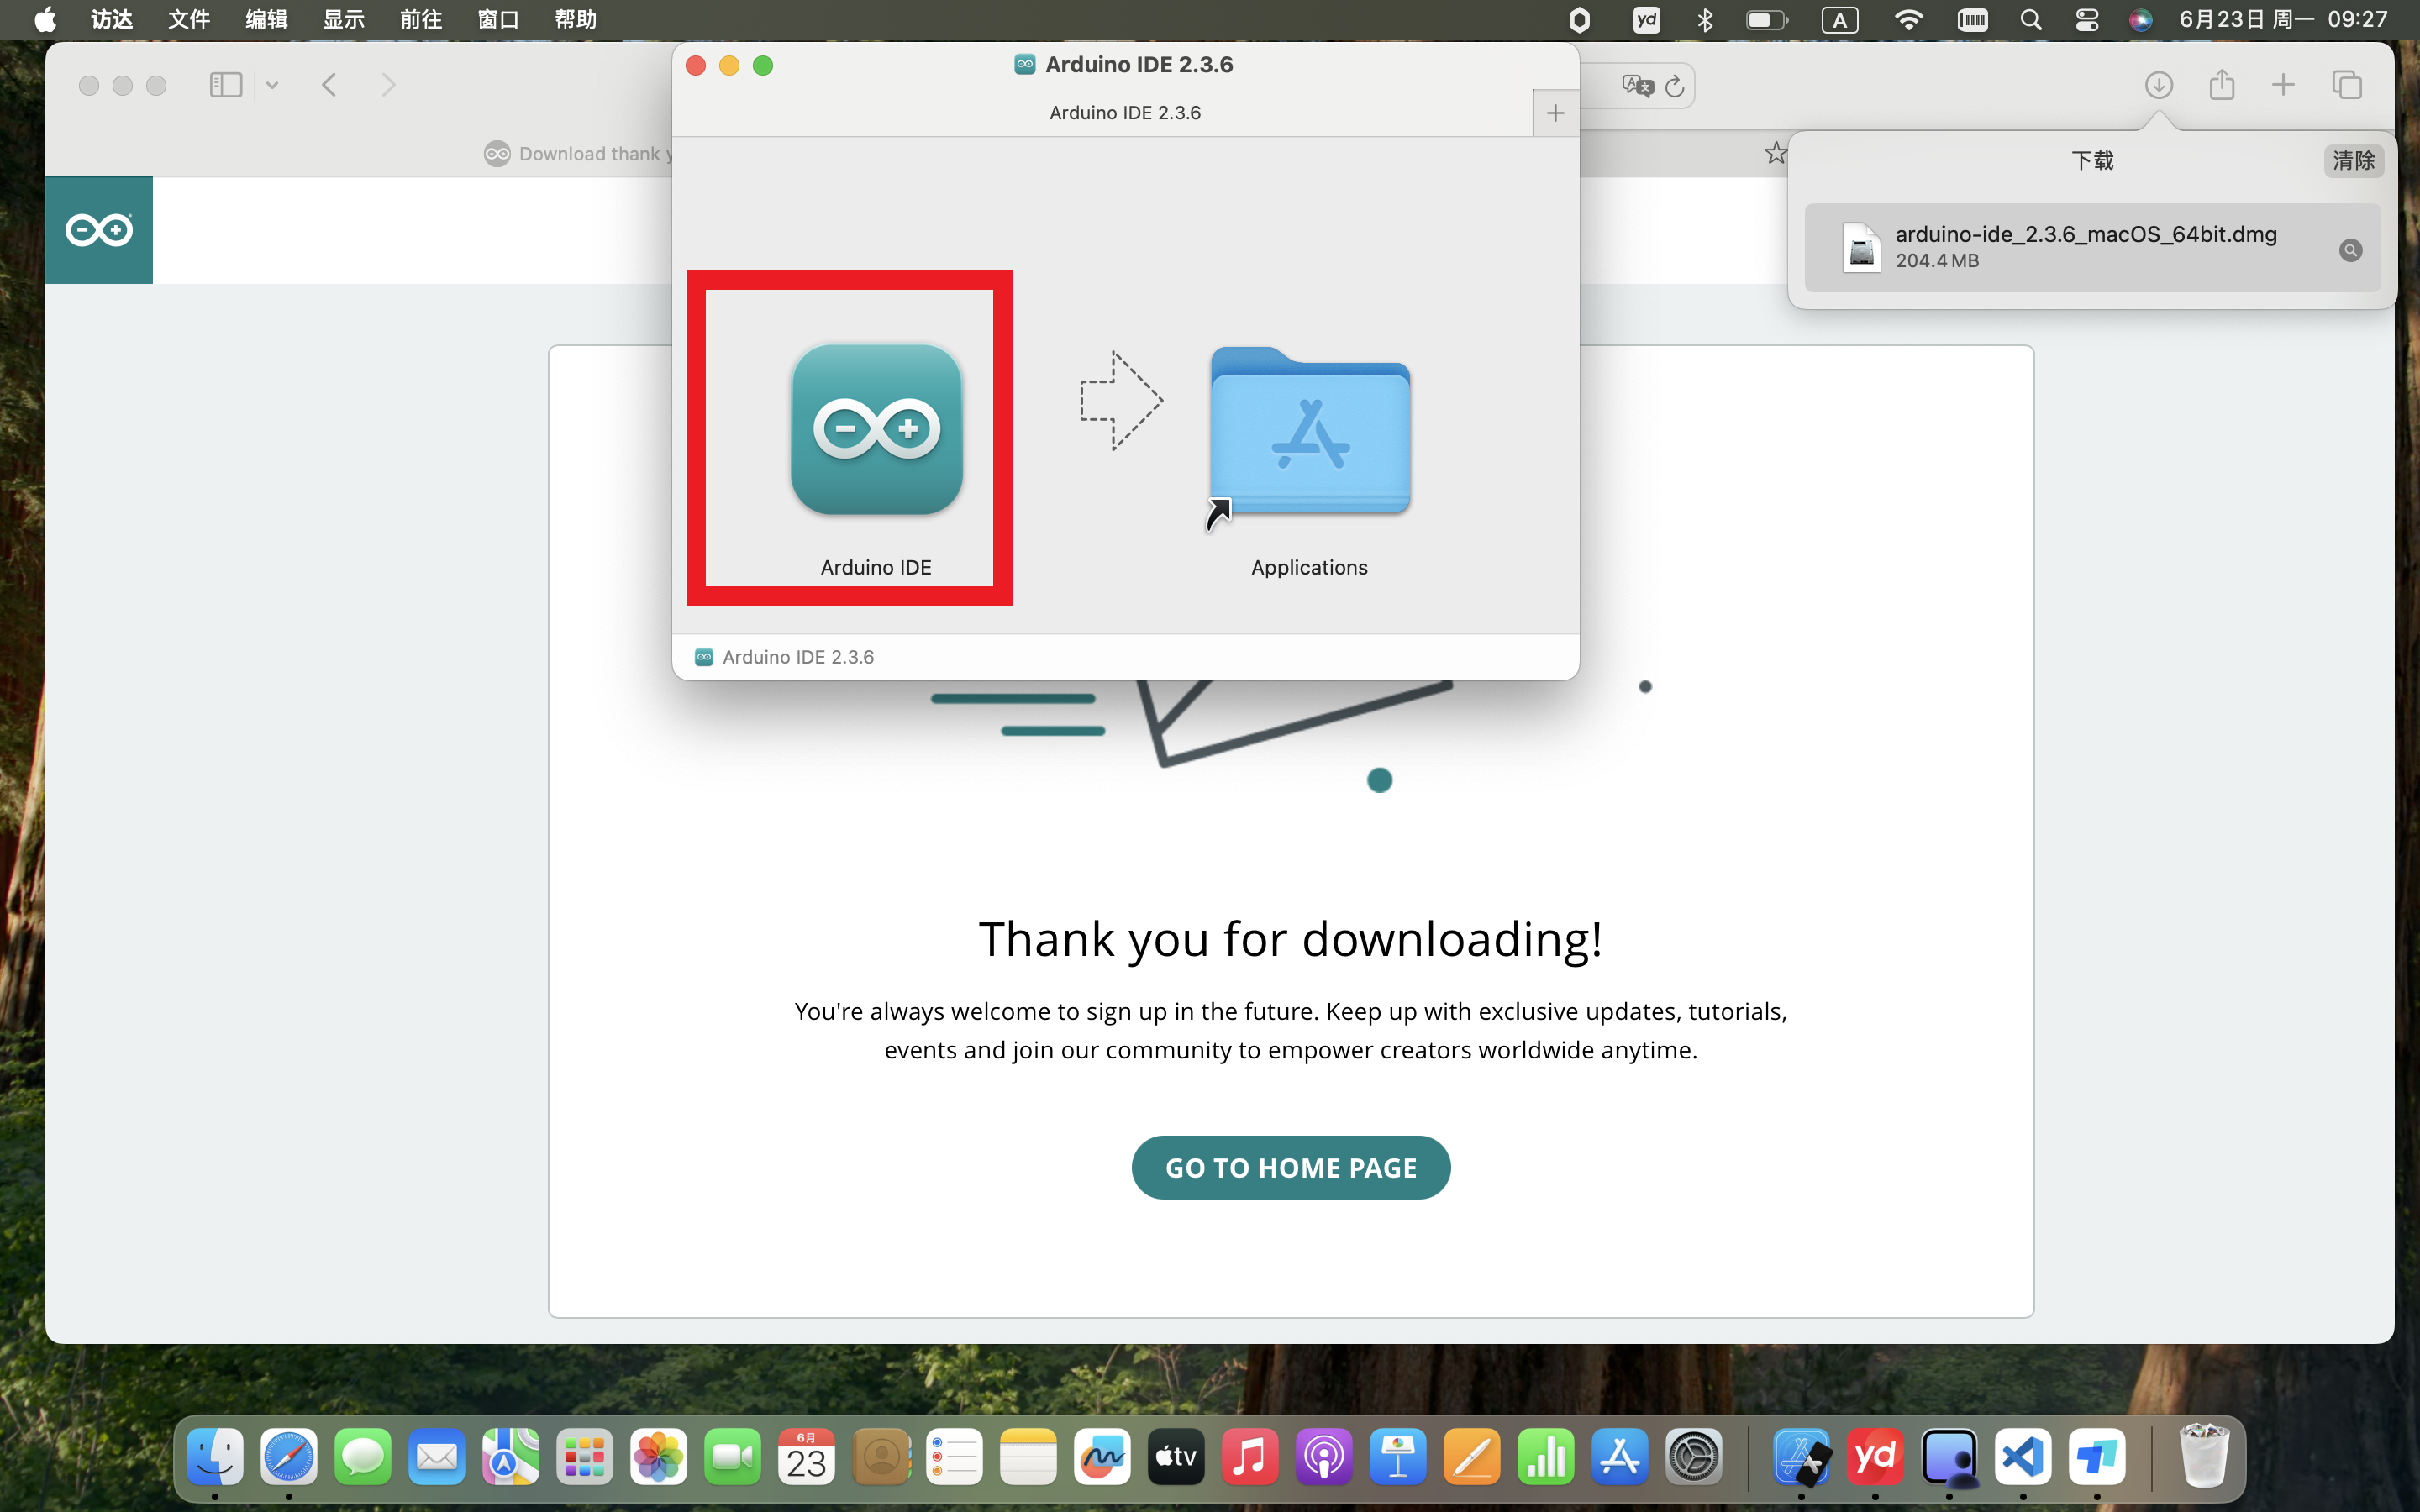Viewport: 2420px width, 1512px height.
Task: Click the Safari Share icon
Action: click(2221, 84)
